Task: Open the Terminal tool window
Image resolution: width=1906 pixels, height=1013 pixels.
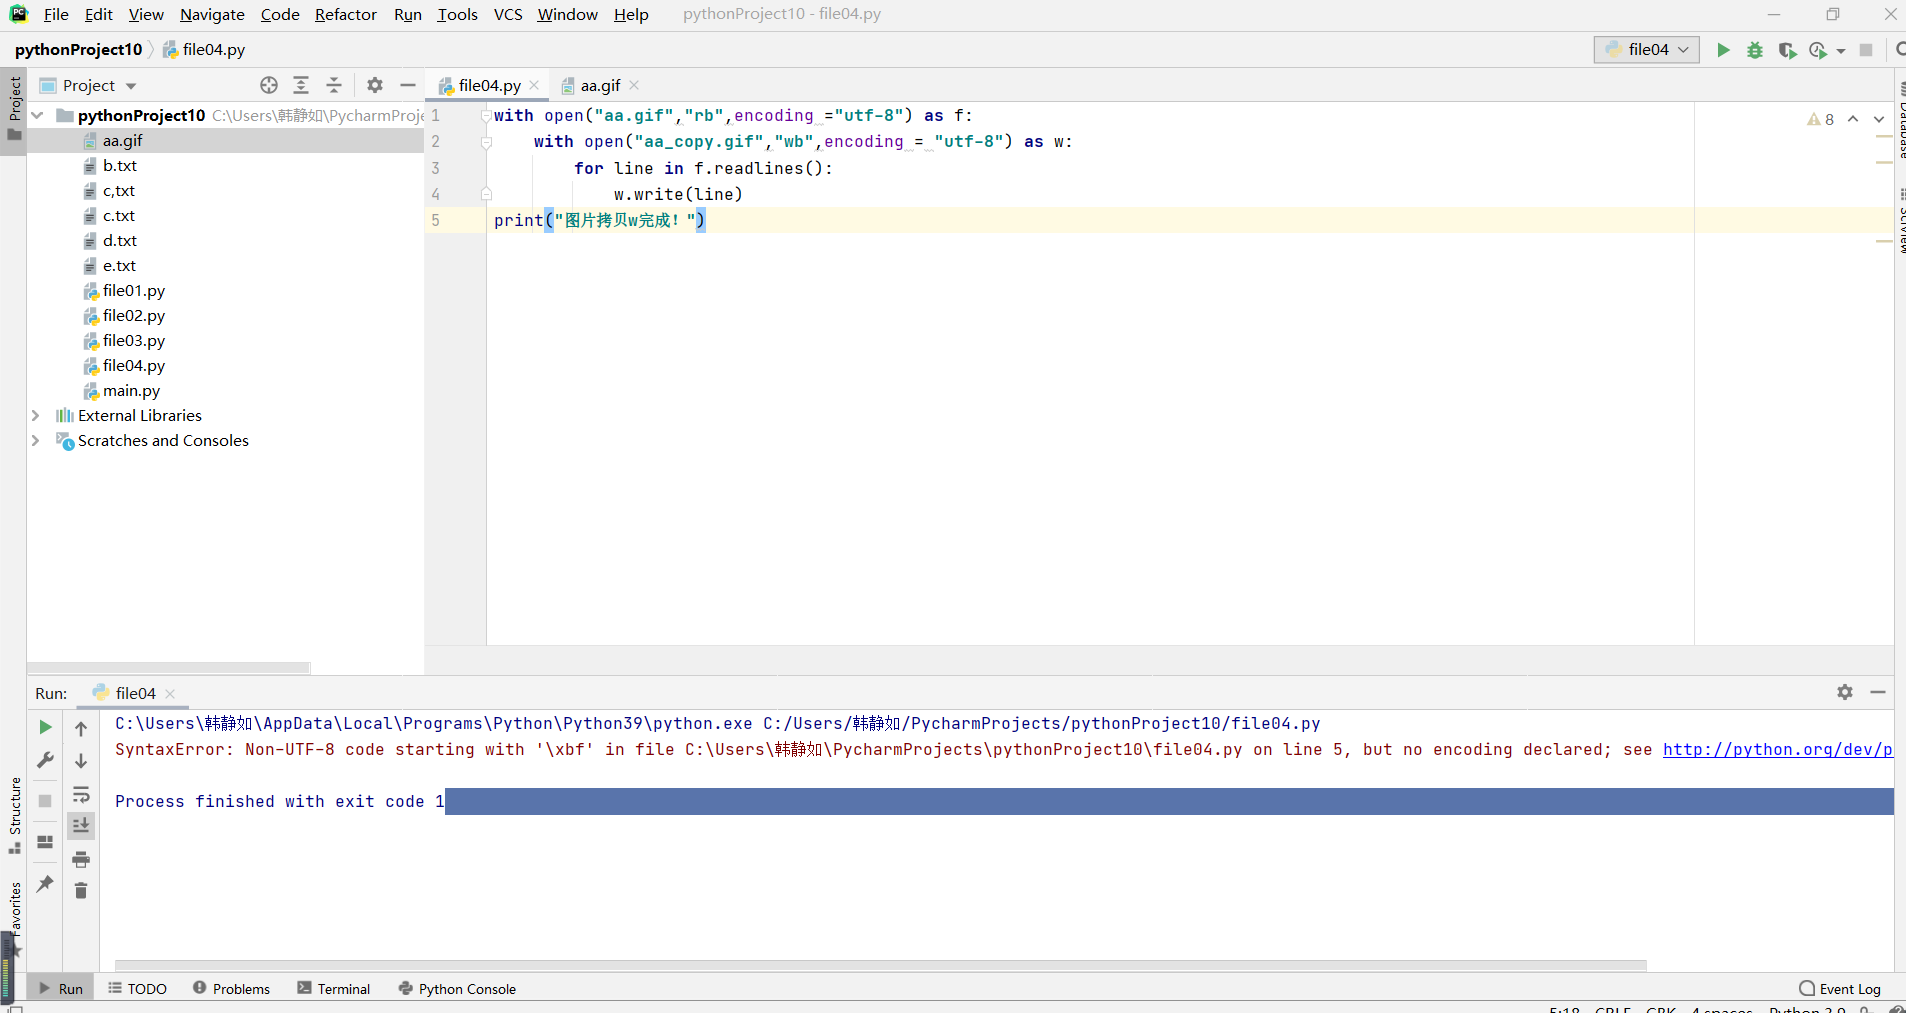Action: pos(334,988)
